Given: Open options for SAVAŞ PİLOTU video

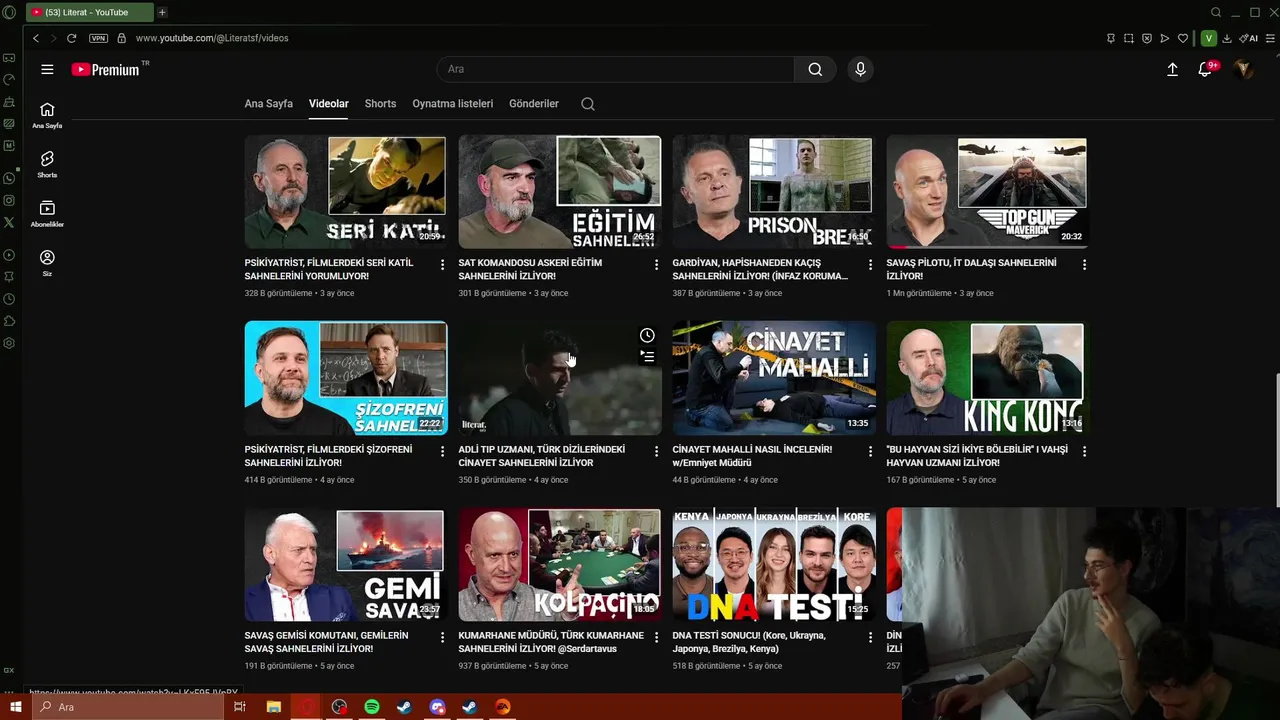Looking at the screenshot, I should [x=1084, y=264].
